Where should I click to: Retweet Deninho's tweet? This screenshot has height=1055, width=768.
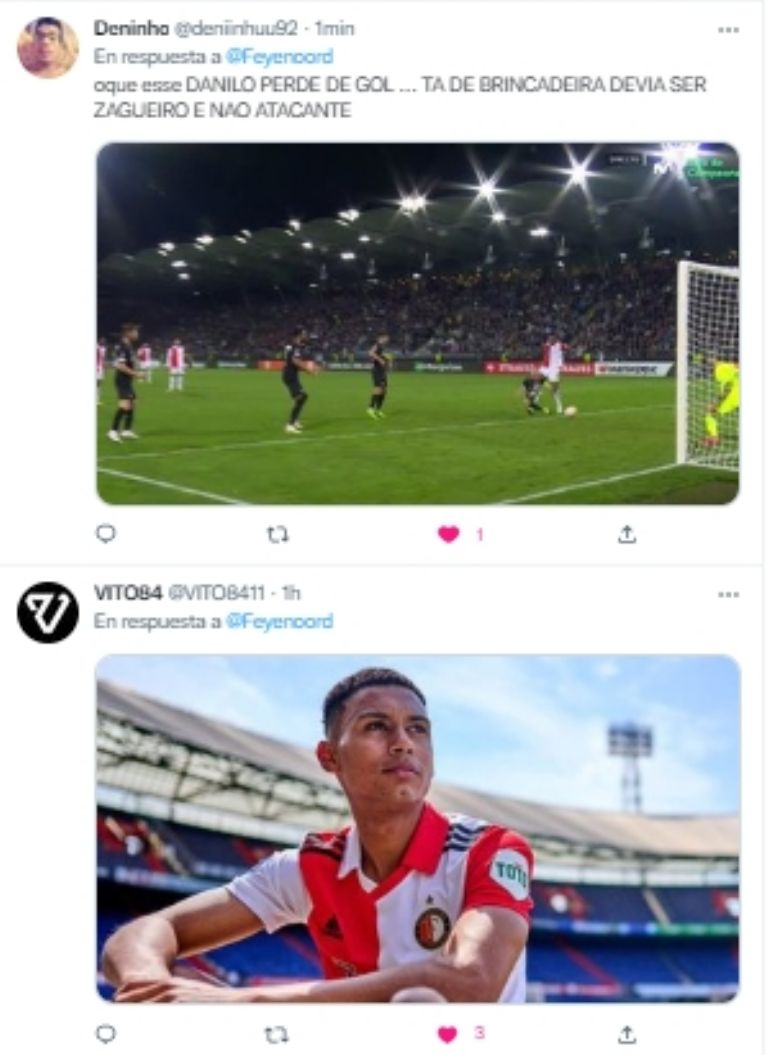pos(277,534)
